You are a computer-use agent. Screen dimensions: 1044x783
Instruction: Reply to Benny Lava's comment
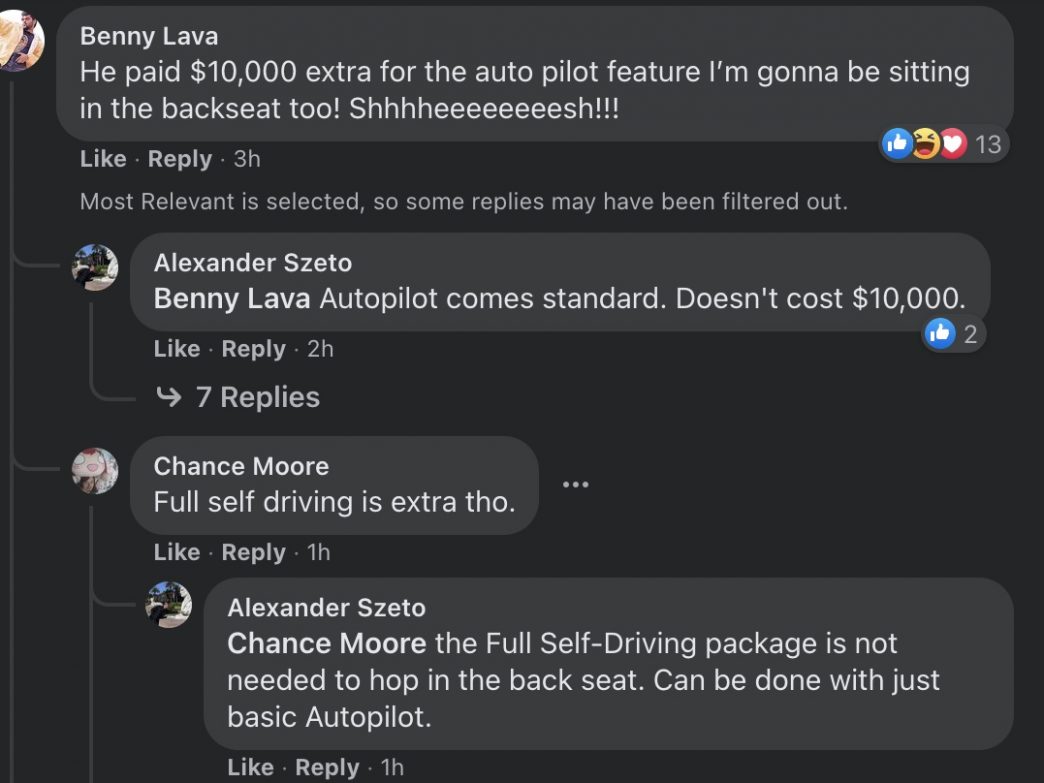coord(180,159)
